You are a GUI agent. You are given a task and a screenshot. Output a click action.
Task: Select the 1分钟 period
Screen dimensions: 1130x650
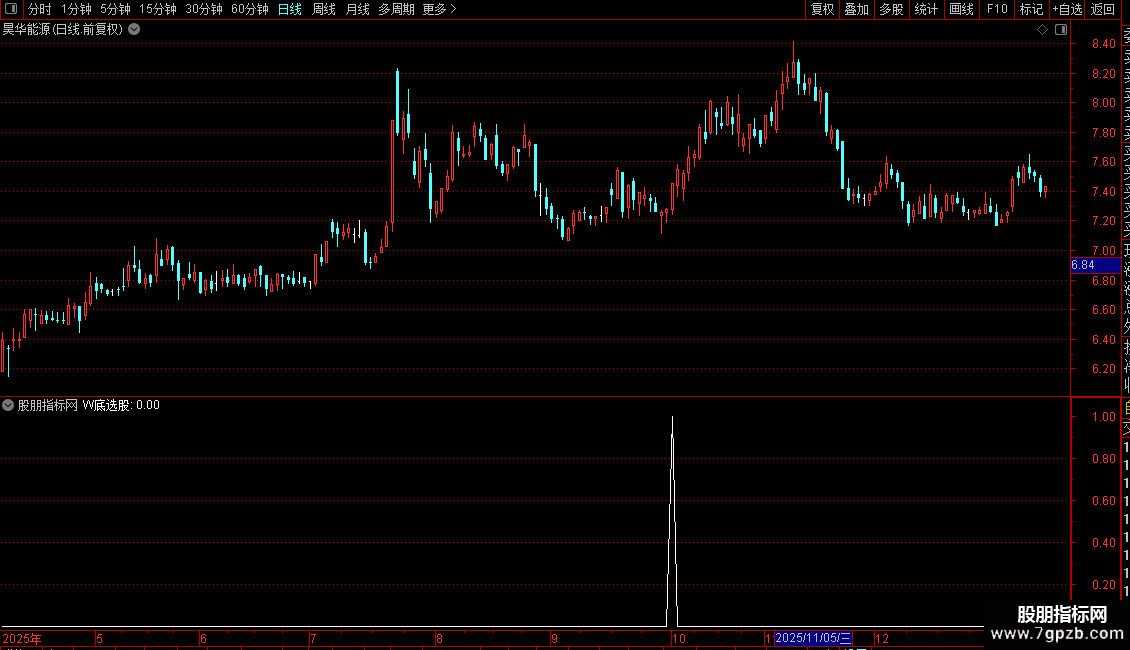[x=76, y=9]
